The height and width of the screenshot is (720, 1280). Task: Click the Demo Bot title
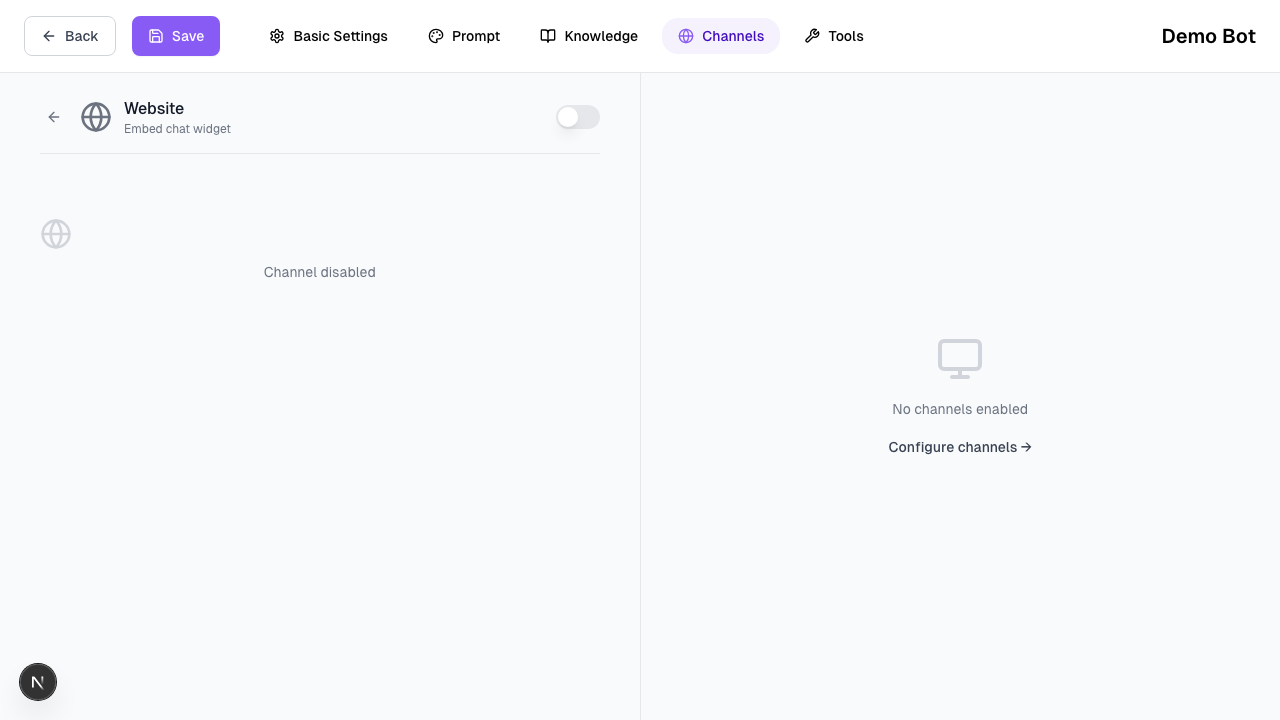[1208, 36]
